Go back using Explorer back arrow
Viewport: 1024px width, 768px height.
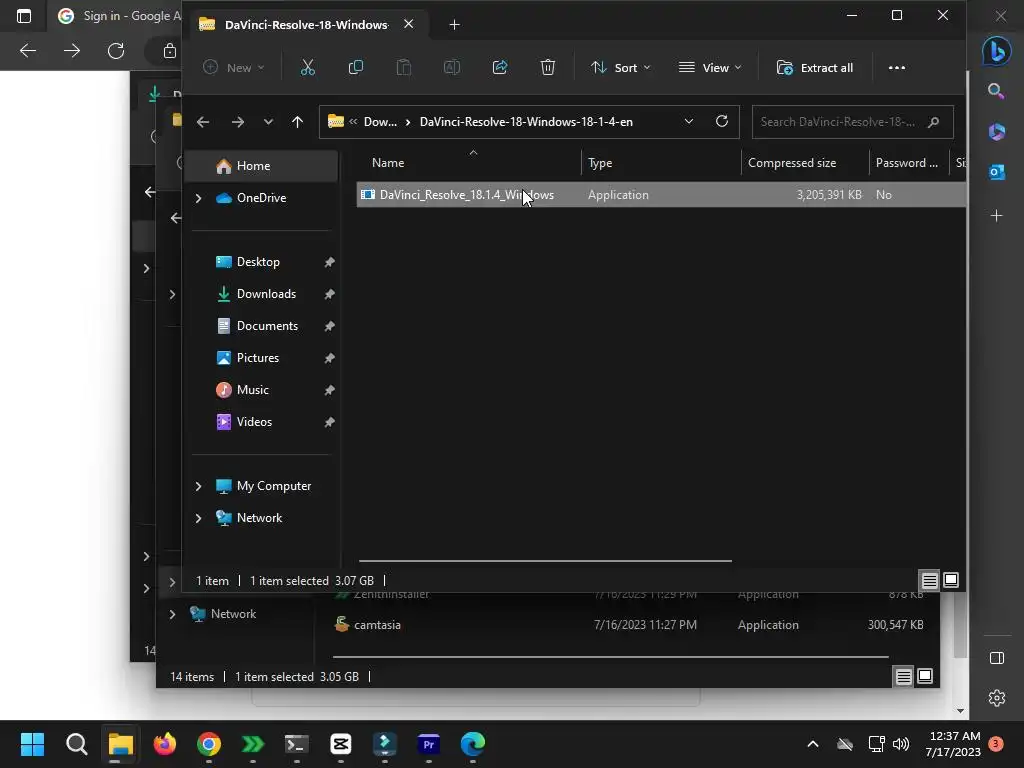point(203,122)
